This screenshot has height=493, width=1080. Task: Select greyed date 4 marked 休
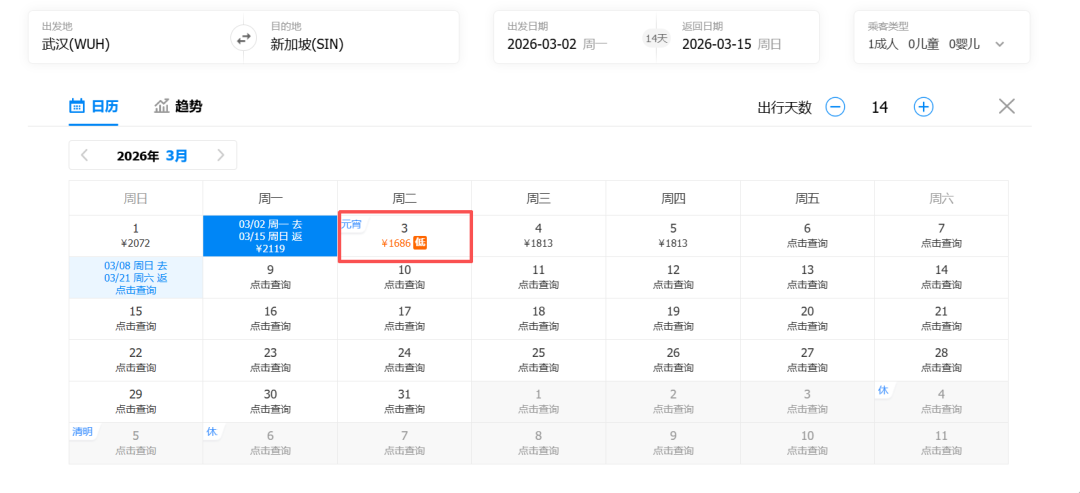click(x=942, y=401)
